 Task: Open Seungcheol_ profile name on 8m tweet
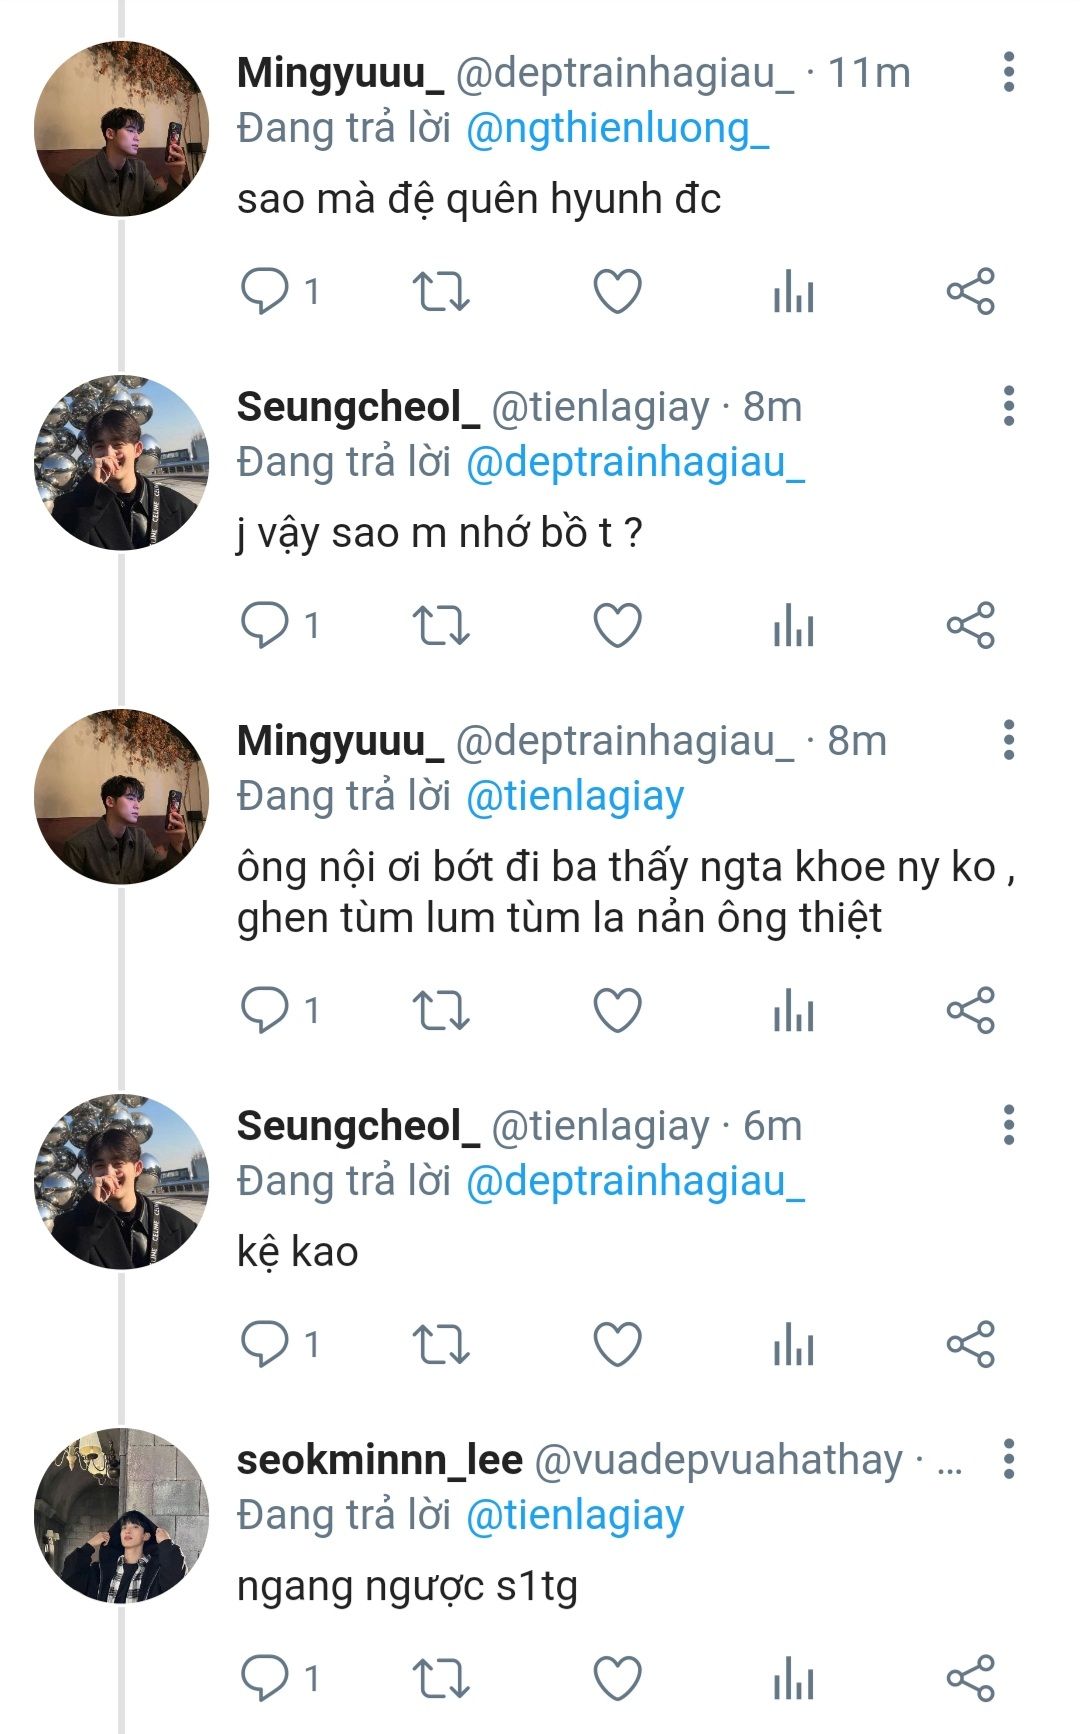[358, 407]
